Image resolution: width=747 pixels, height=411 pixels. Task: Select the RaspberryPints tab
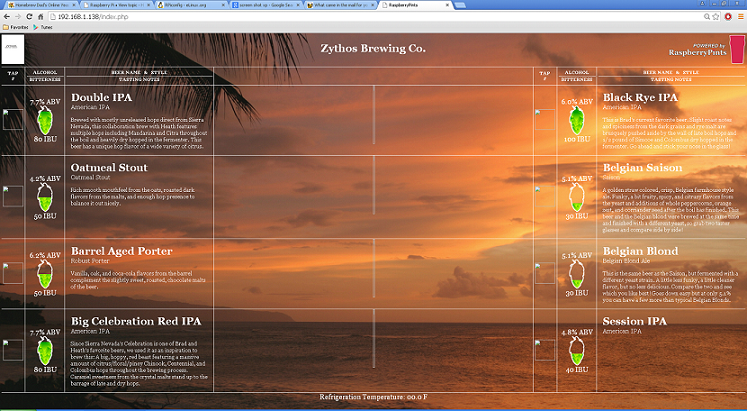pos(415,5)
